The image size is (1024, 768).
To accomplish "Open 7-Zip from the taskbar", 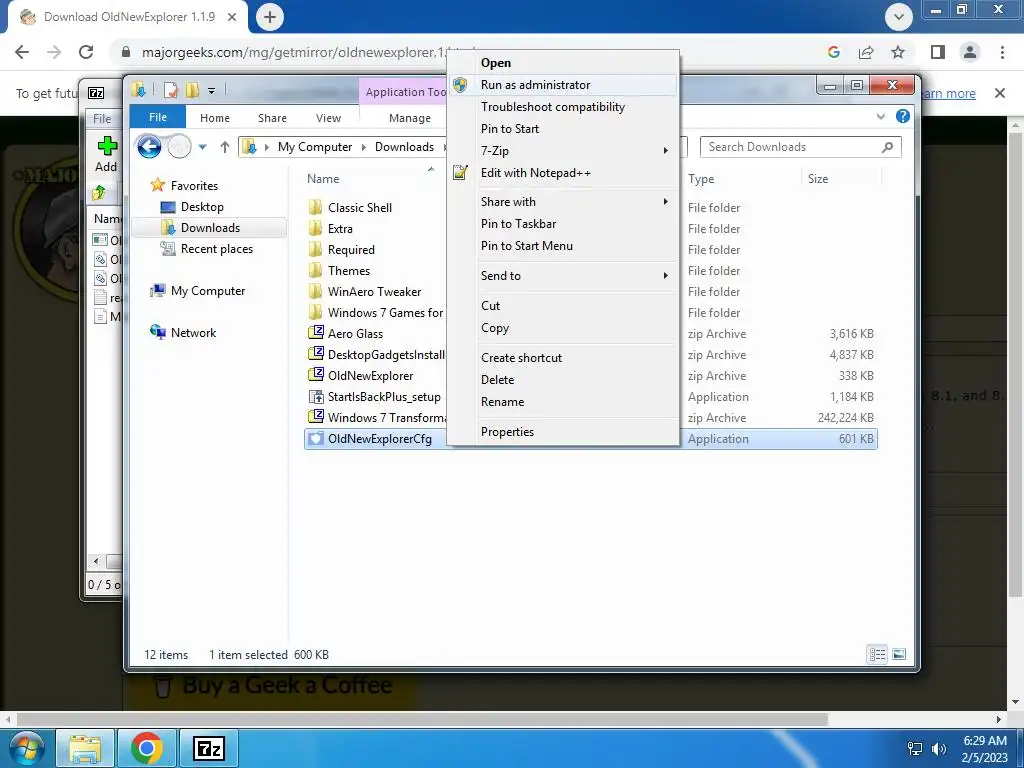I will 208,748.
